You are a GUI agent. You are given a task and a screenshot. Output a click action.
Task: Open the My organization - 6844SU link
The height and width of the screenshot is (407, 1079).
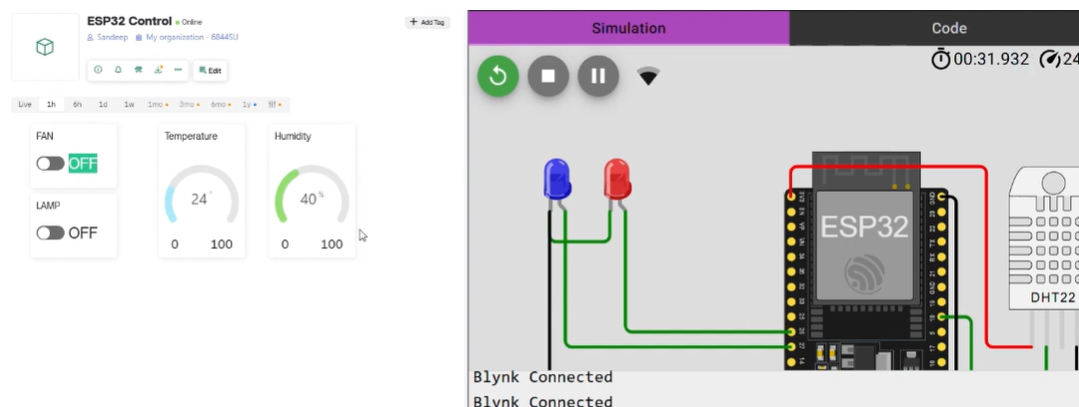(187, 37)
